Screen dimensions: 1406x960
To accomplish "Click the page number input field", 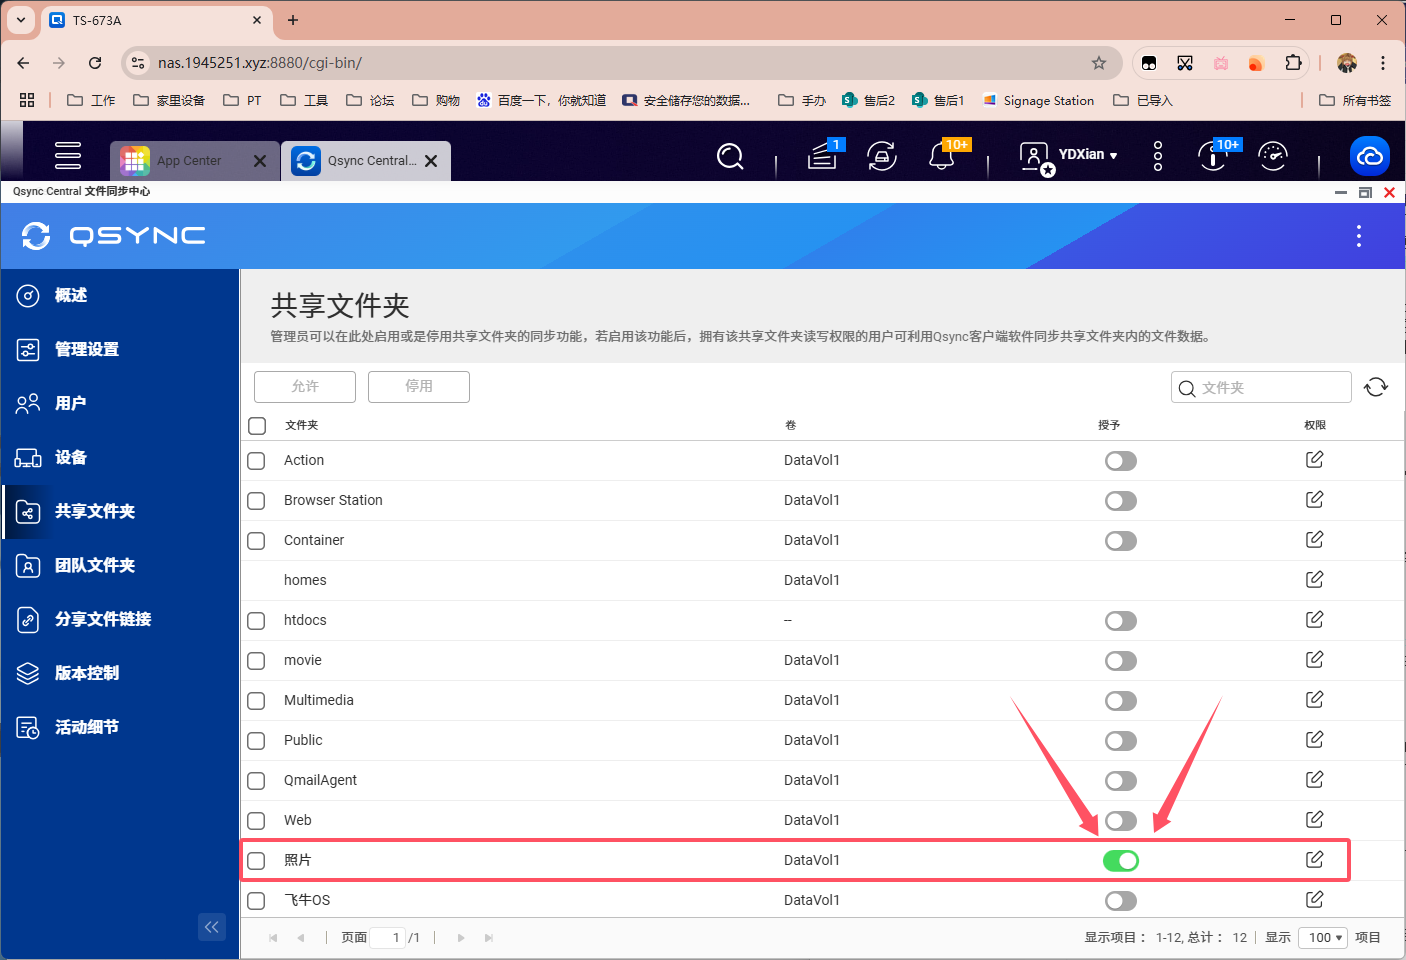I will [387, 937].
